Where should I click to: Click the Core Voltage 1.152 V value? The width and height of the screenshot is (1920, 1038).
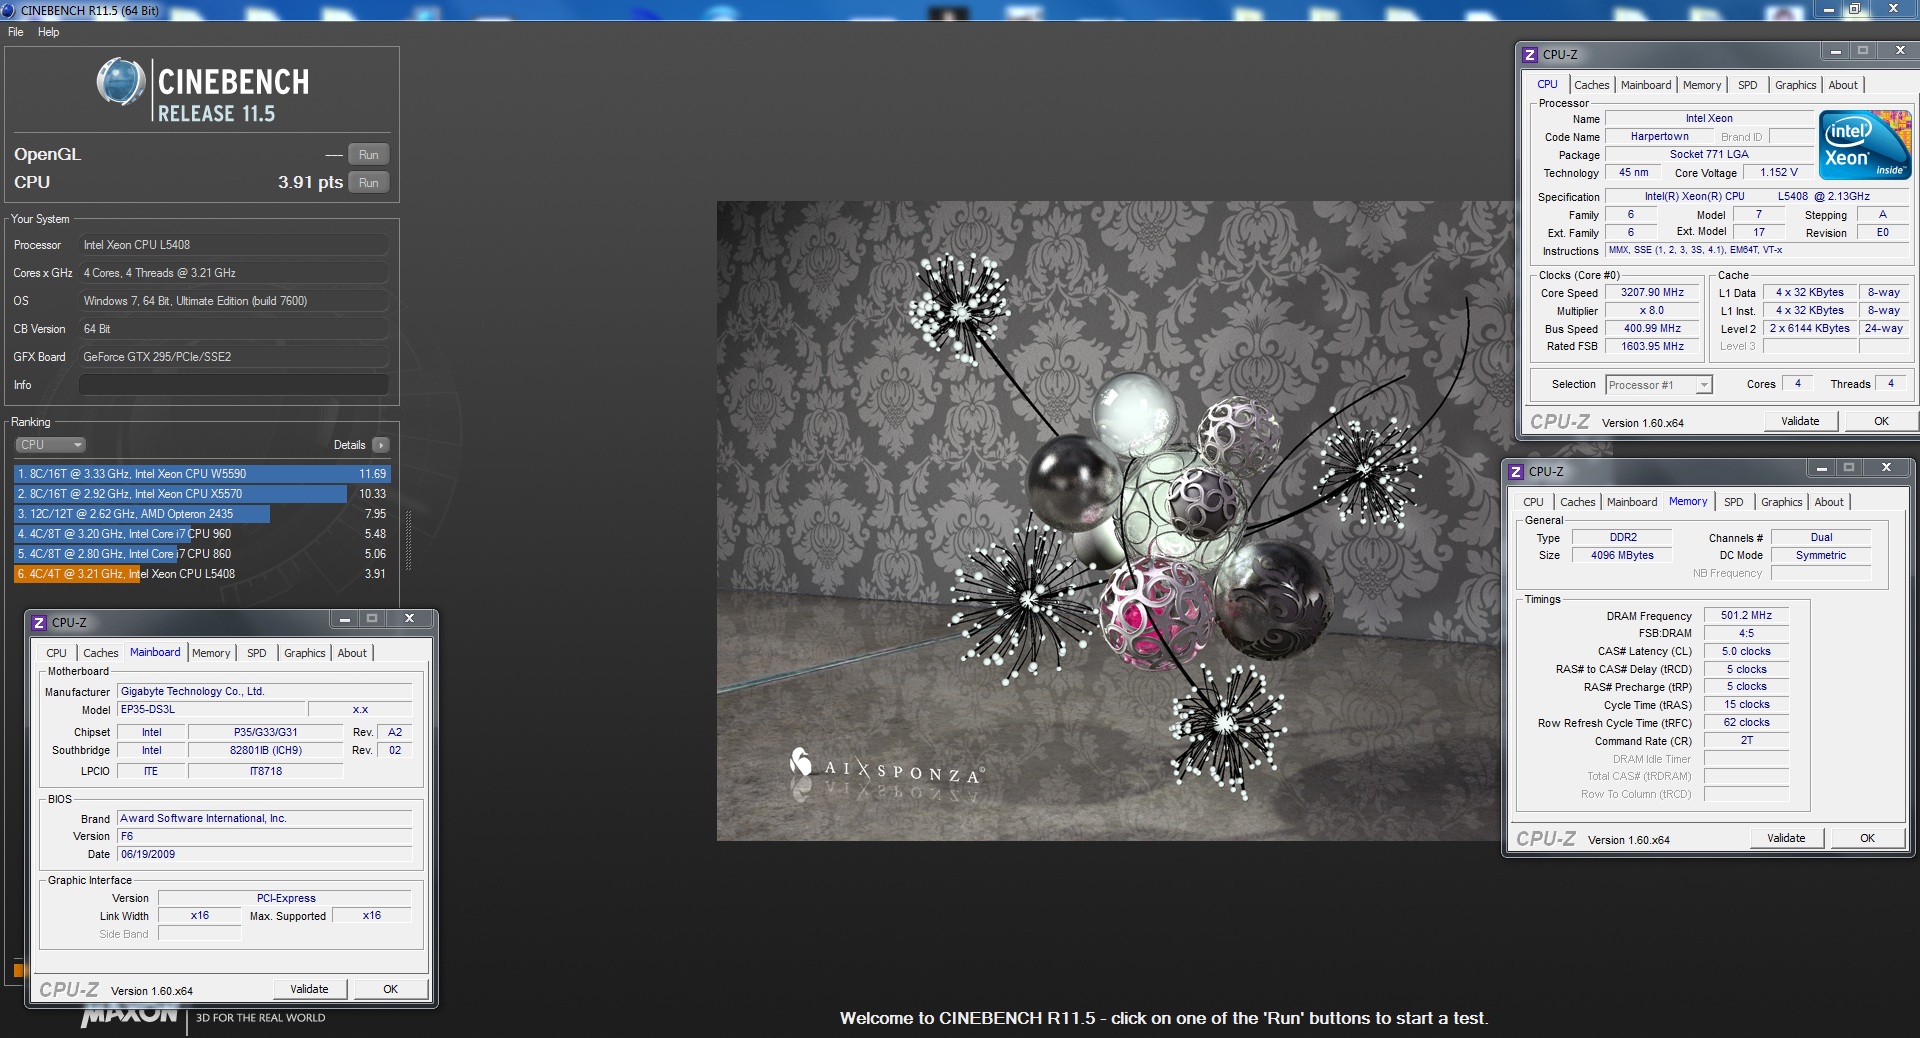click(1778, 173)
